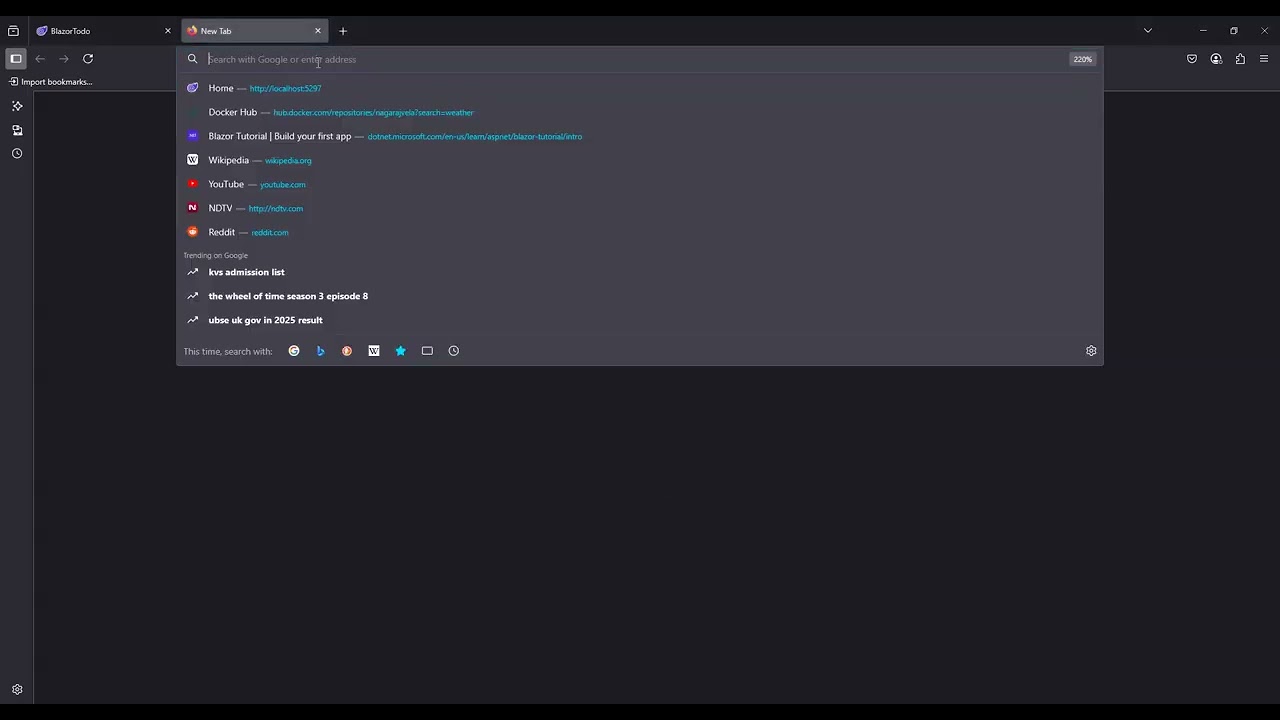Search the wheel of time season 3 episode 8
The height and width of the screenshot is (720, 1280).
pyautogui.click(x=640, y=296)
